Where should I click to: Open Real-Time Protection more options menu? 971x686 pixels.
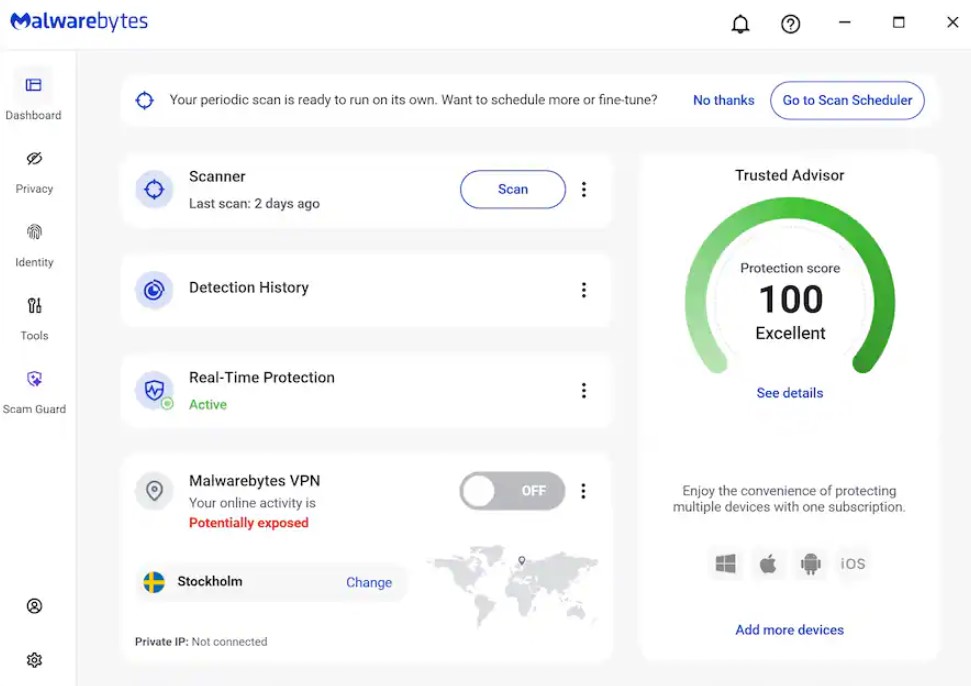pyautogui.click(x=583, y=391)
